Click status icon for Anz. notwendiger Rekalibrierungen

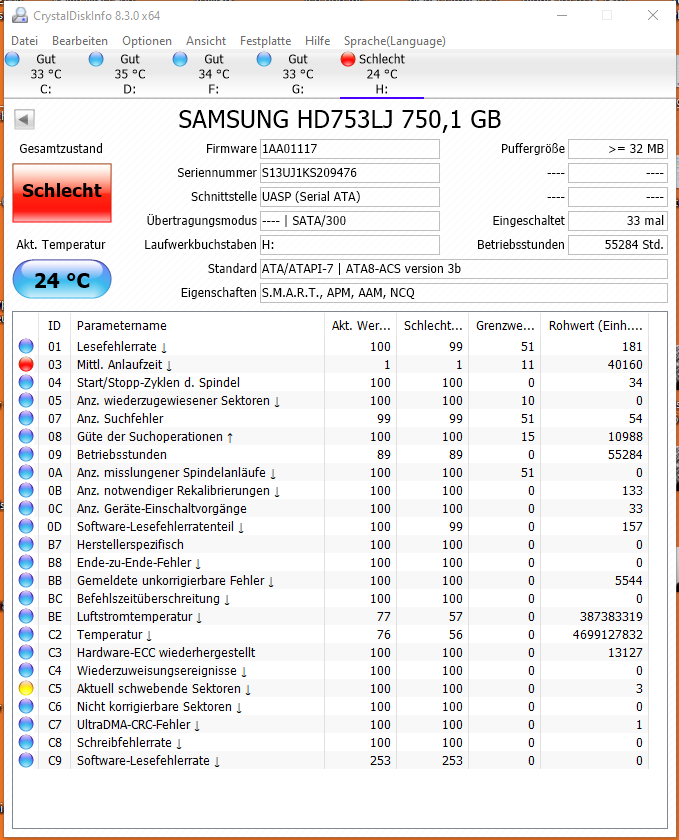(x=26, y=490)
